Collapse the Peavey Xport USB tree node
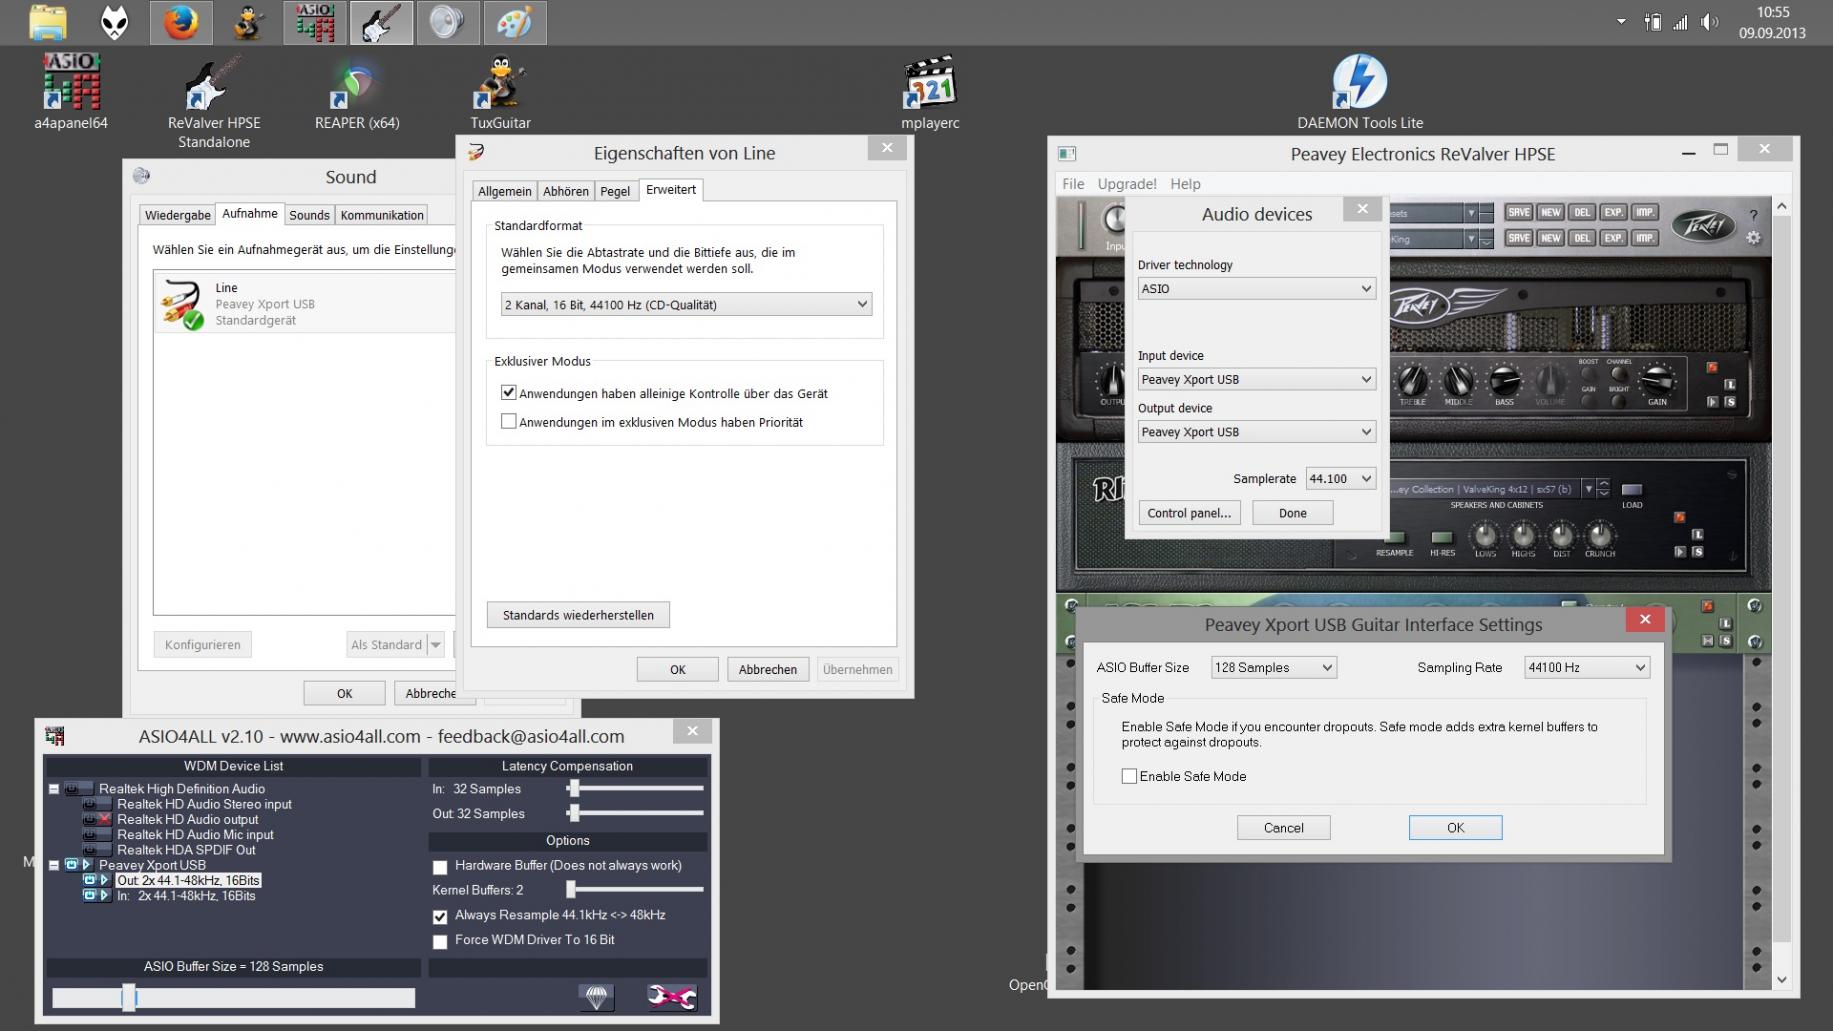This screenshot has width=1833, height=1031. tap(54, 865)
